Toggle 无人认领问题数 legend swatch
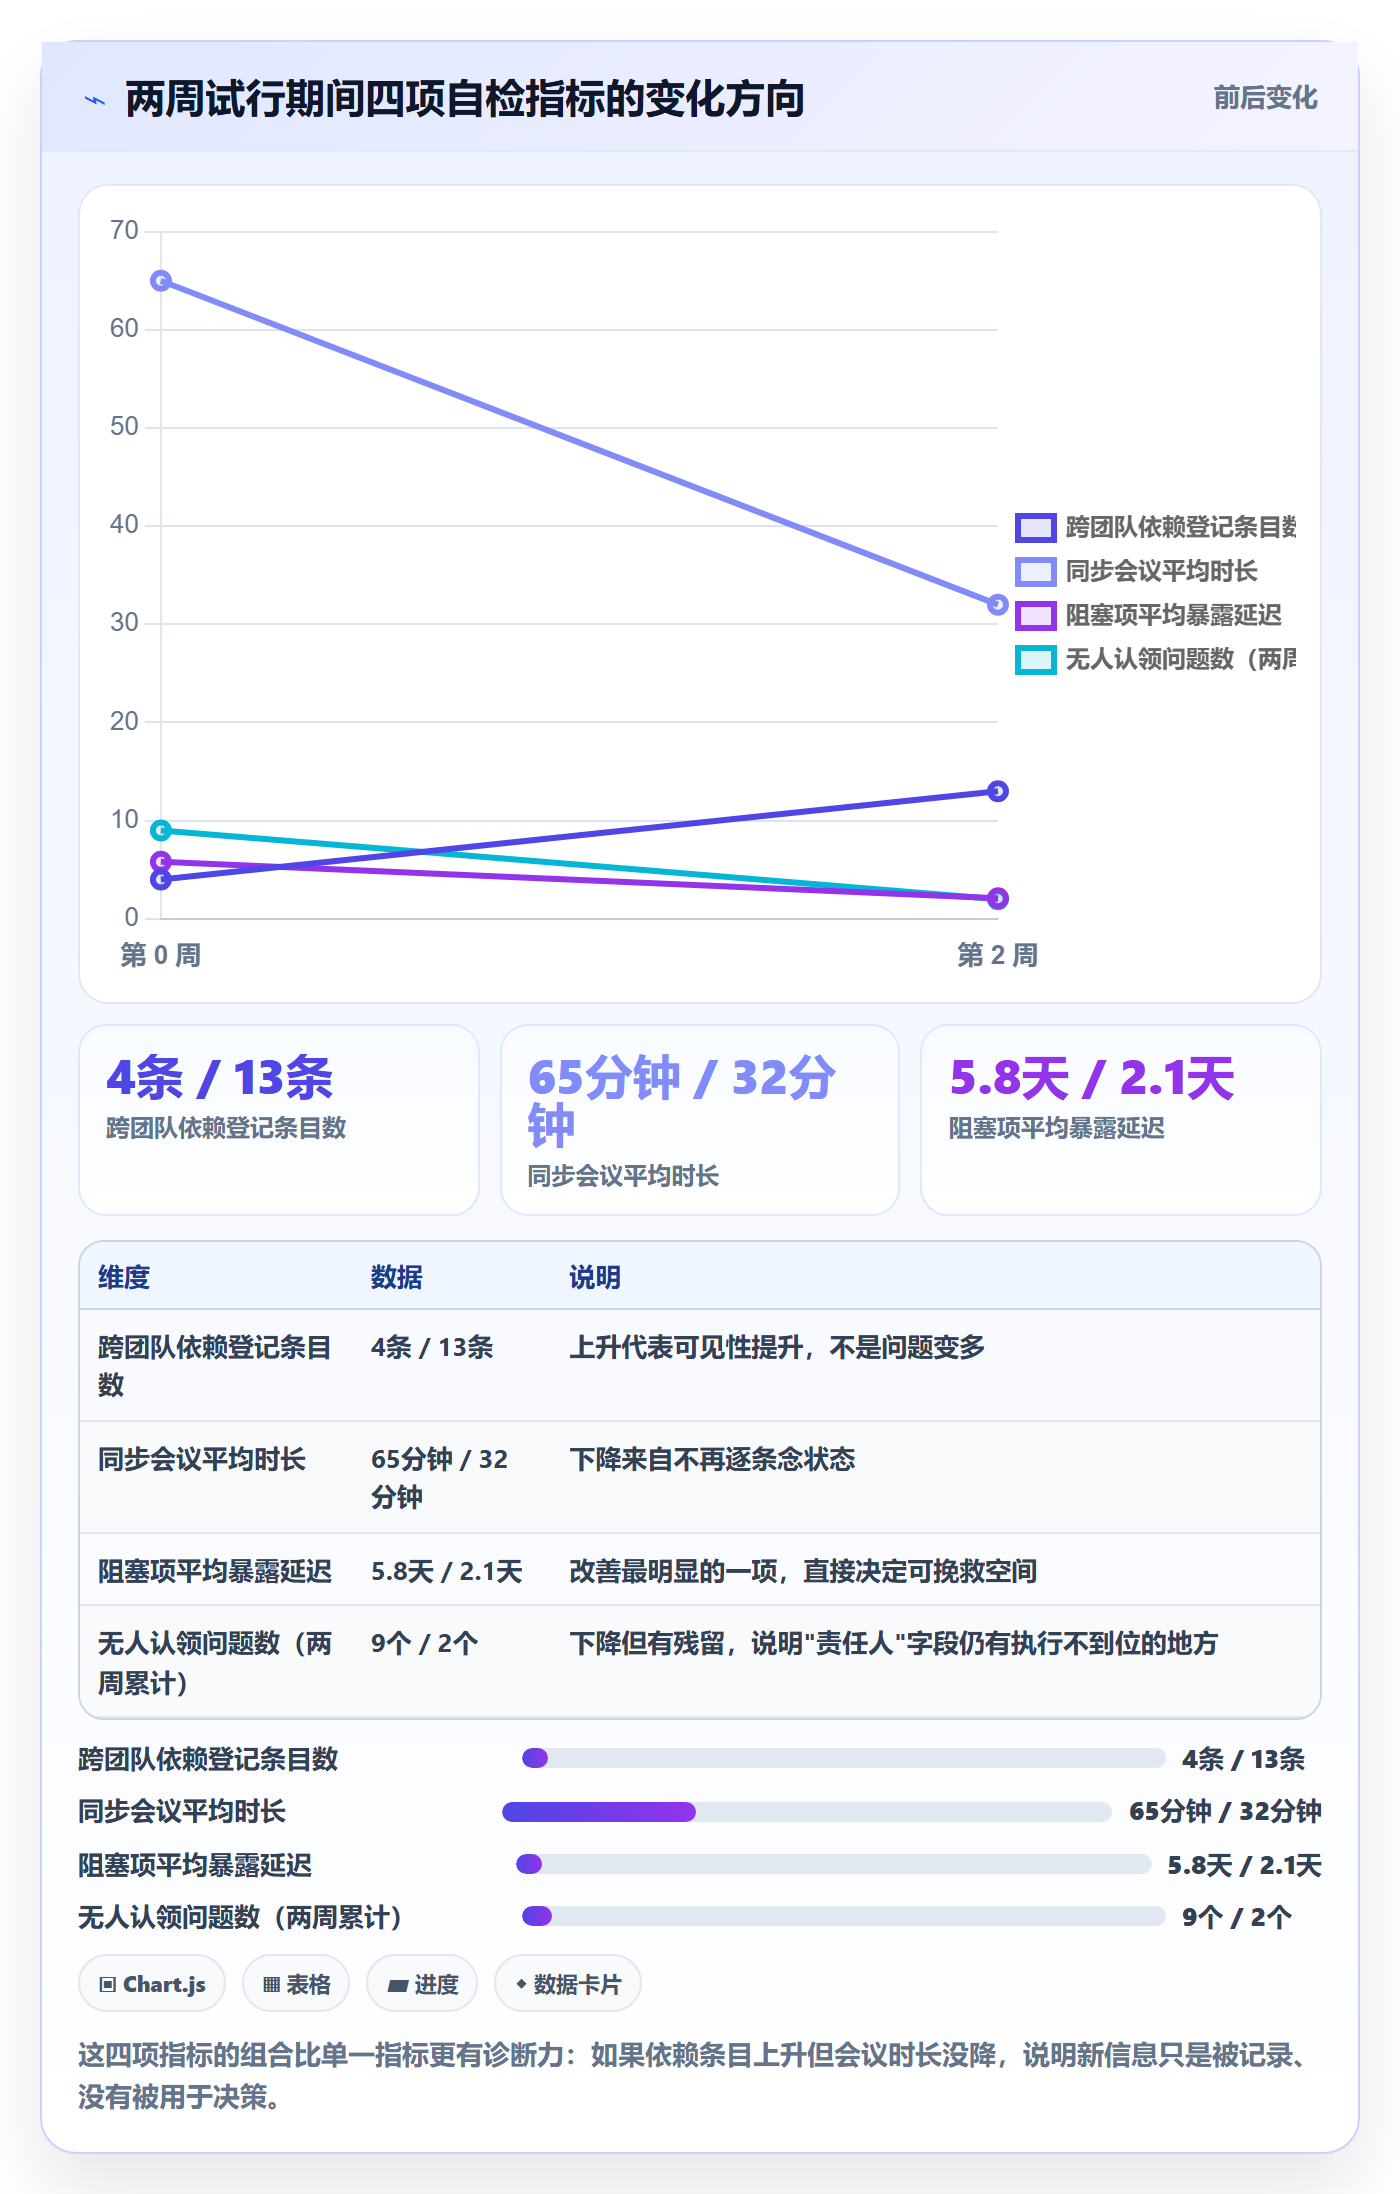This screenshot has height=2194, width=1400. [1035, 659]
